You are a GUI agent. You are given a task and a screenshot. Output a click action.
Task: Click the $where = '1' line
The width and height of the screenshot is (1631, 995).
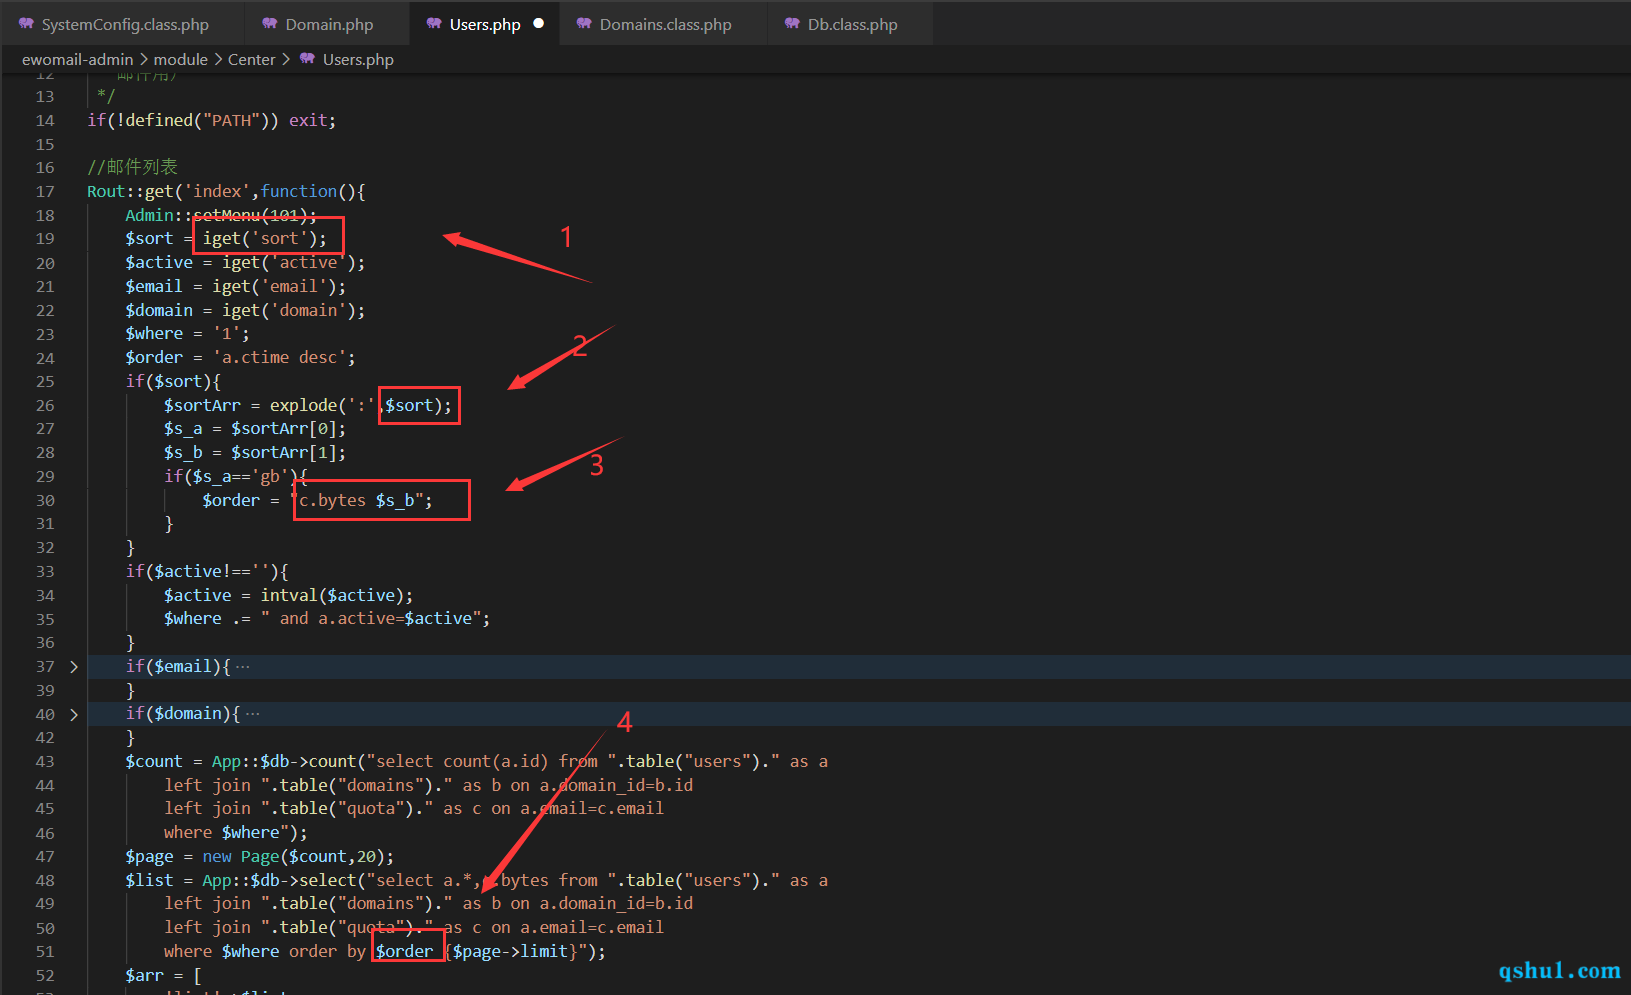click(187, 334)
